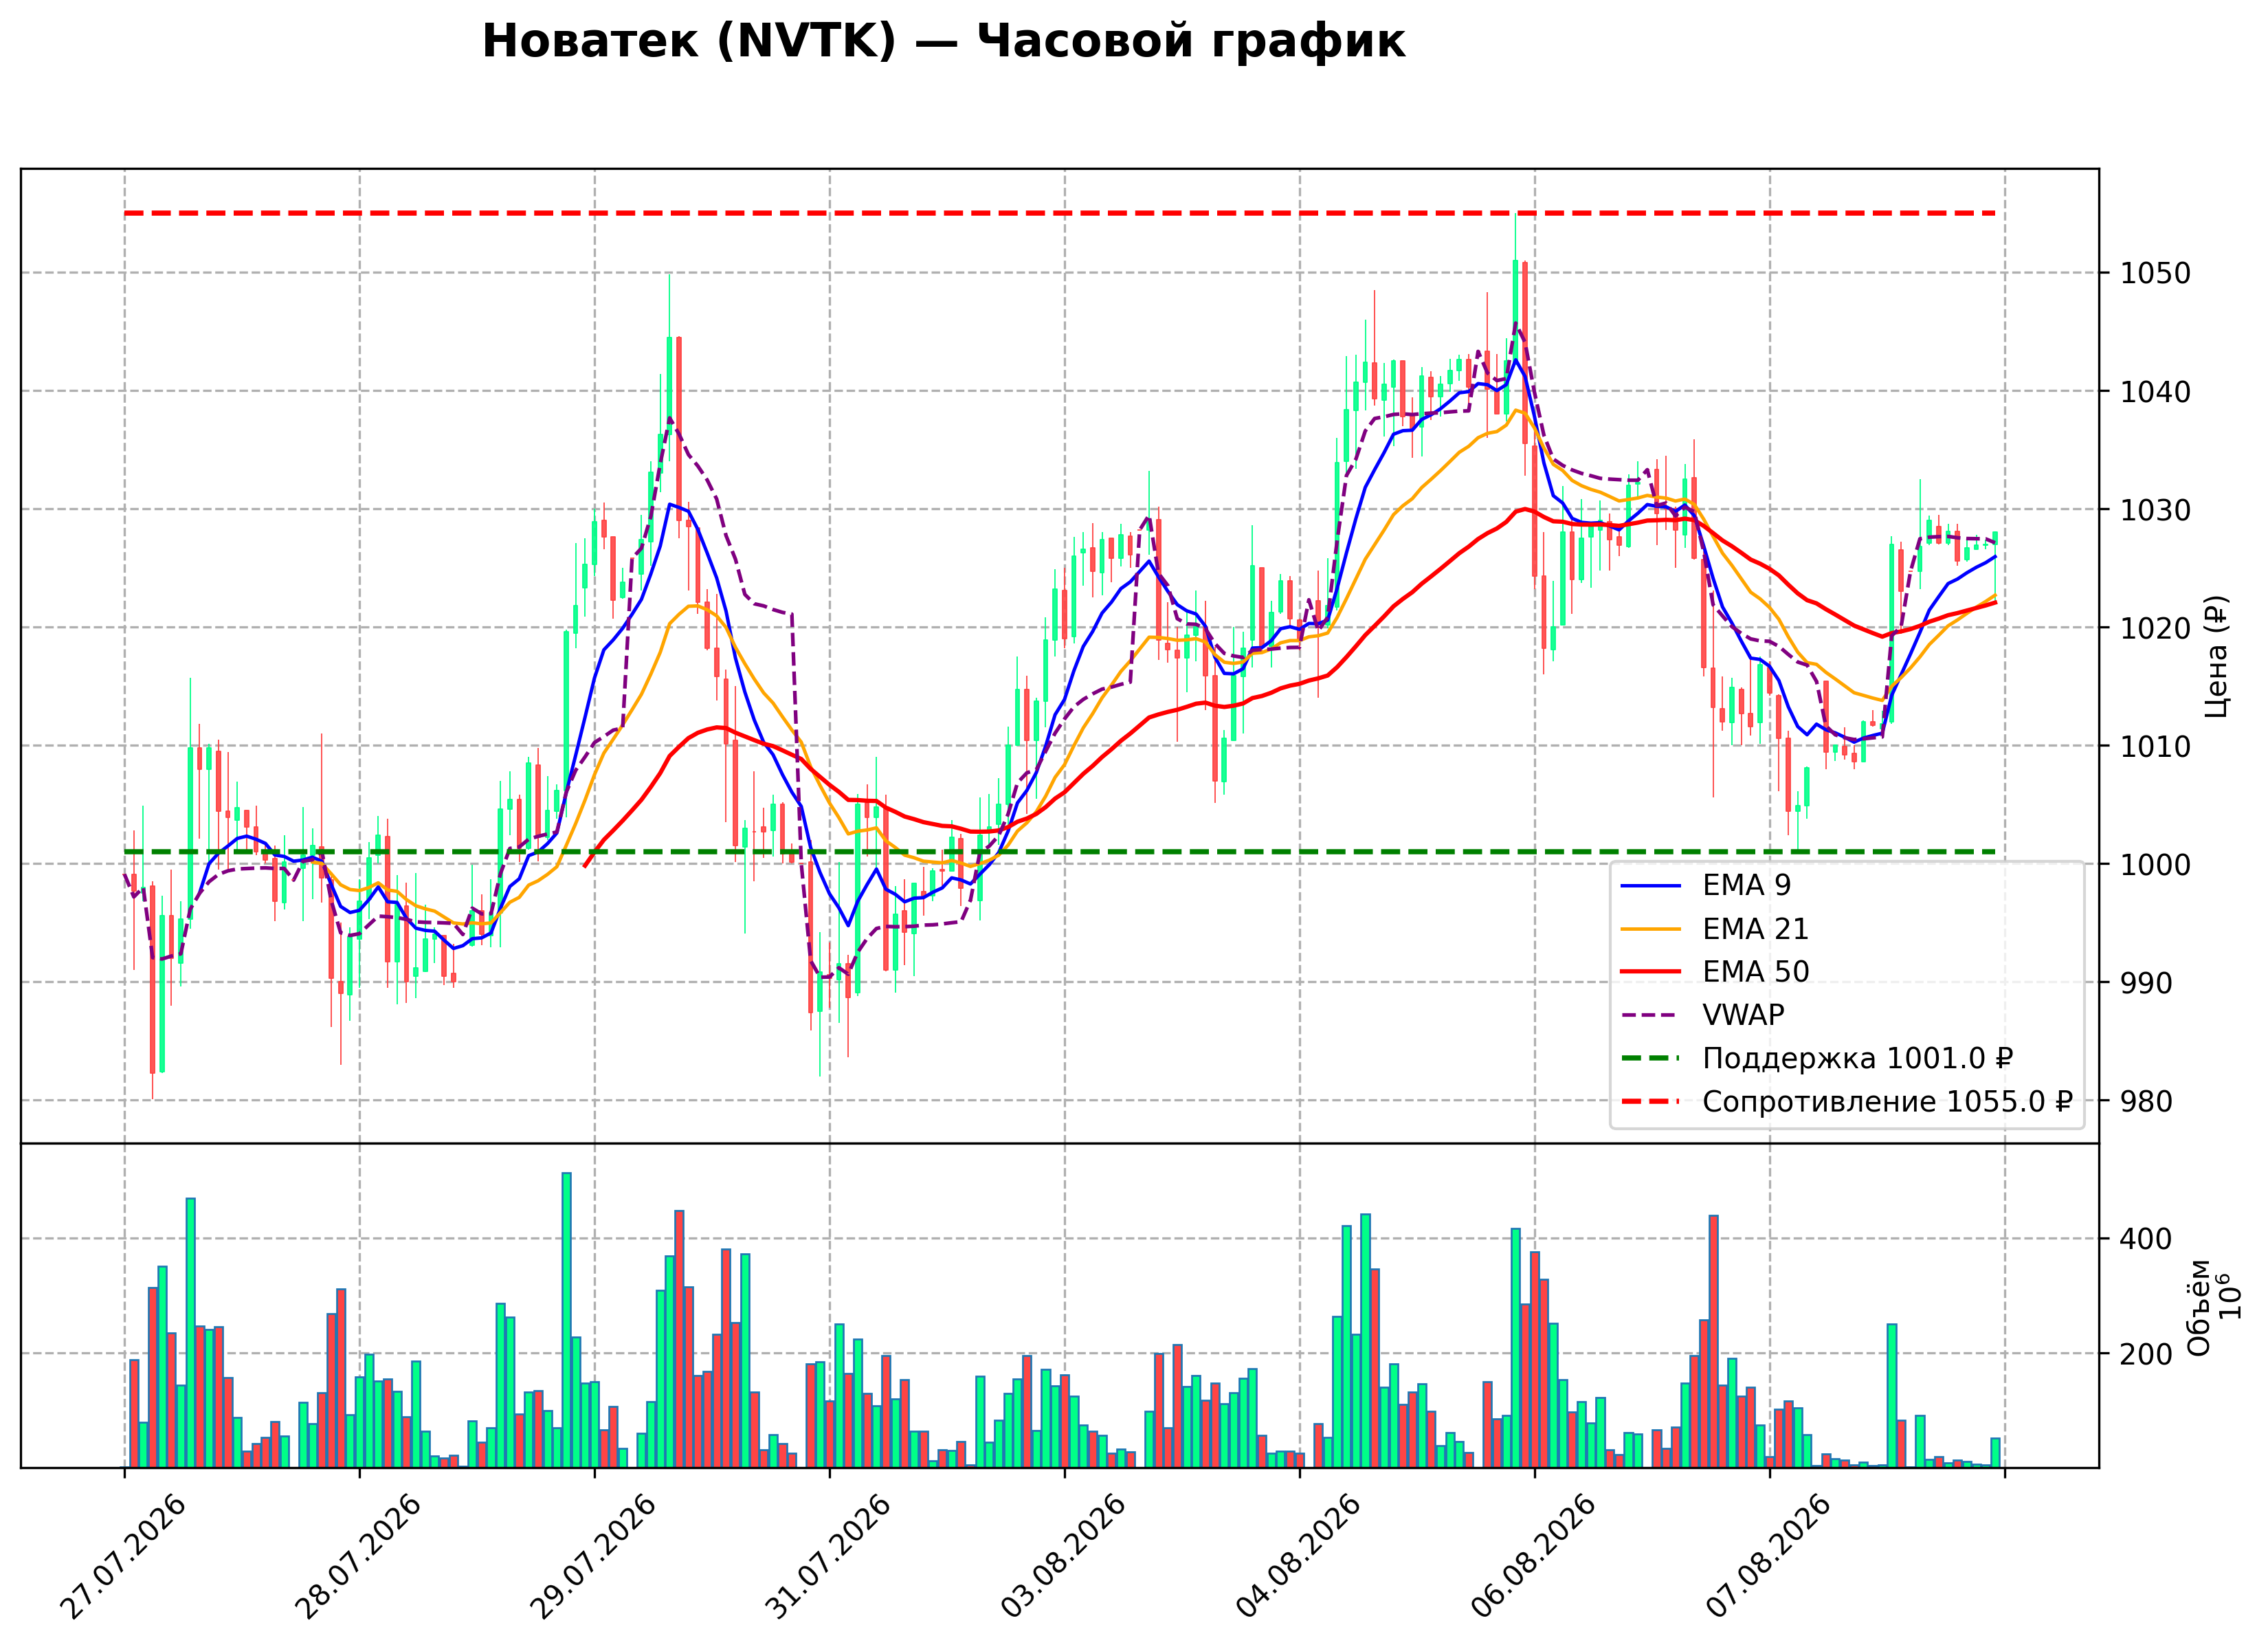Screen dimensions: 2268x1645
Task: Click legend label "Поддержка 1001.0 ₽"
Action: point(1857,1058)
